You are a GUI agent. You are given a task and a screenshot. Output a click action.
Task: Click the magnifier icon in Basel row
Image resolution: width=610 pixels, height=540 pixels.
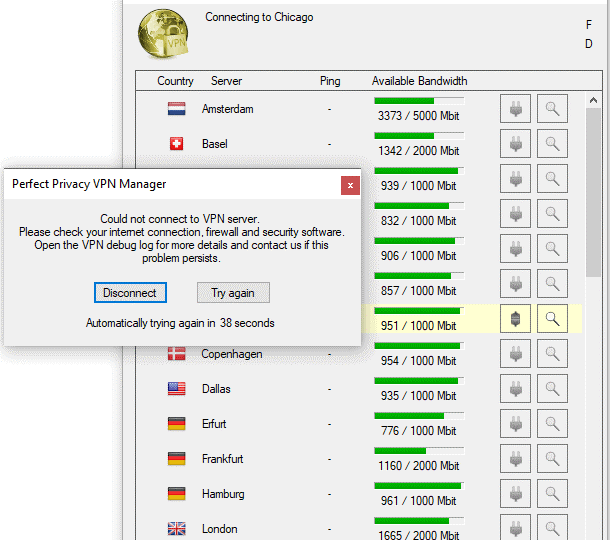(552, 144)
